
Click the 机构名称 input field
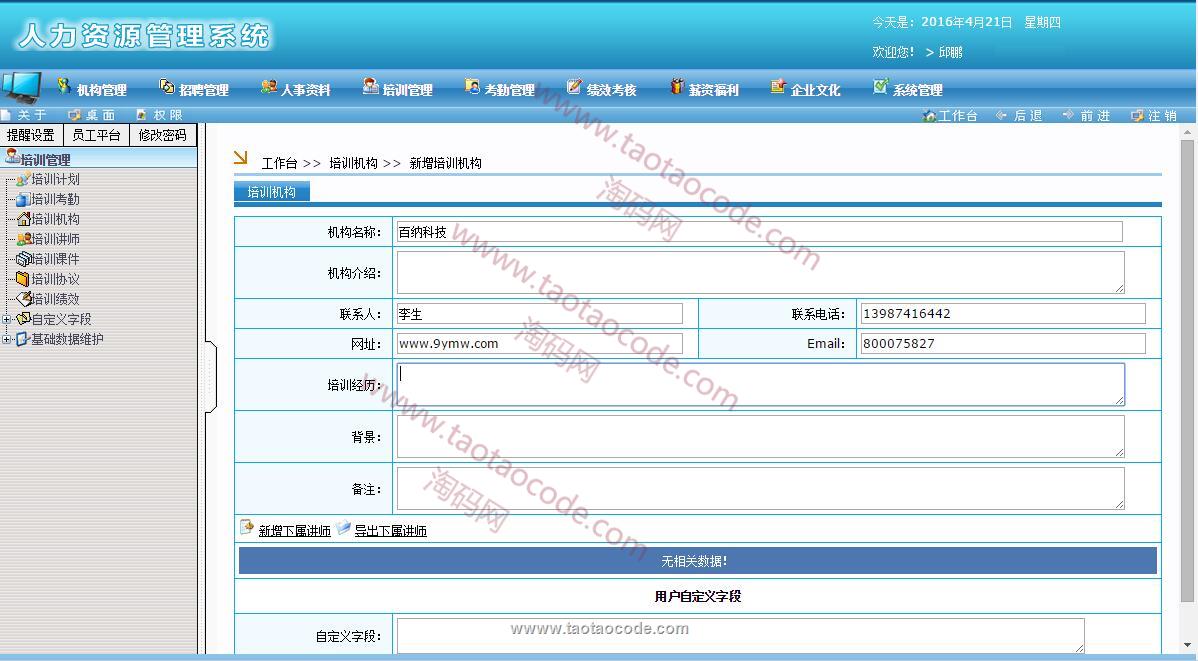759,232
